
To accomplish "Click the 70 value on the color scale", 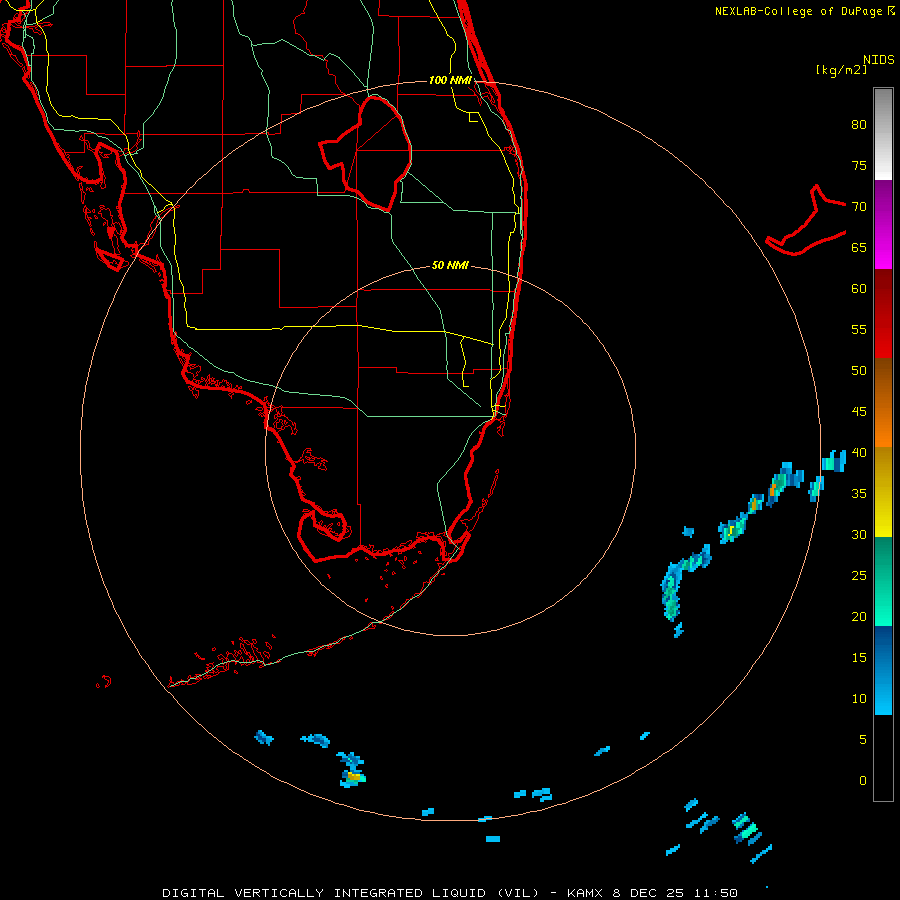I will [859, 207].
